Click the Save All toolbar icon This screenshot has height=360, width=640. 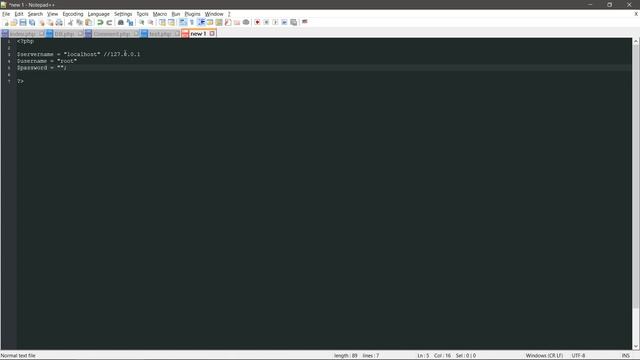pyautogui.click(x=32, y=22)
